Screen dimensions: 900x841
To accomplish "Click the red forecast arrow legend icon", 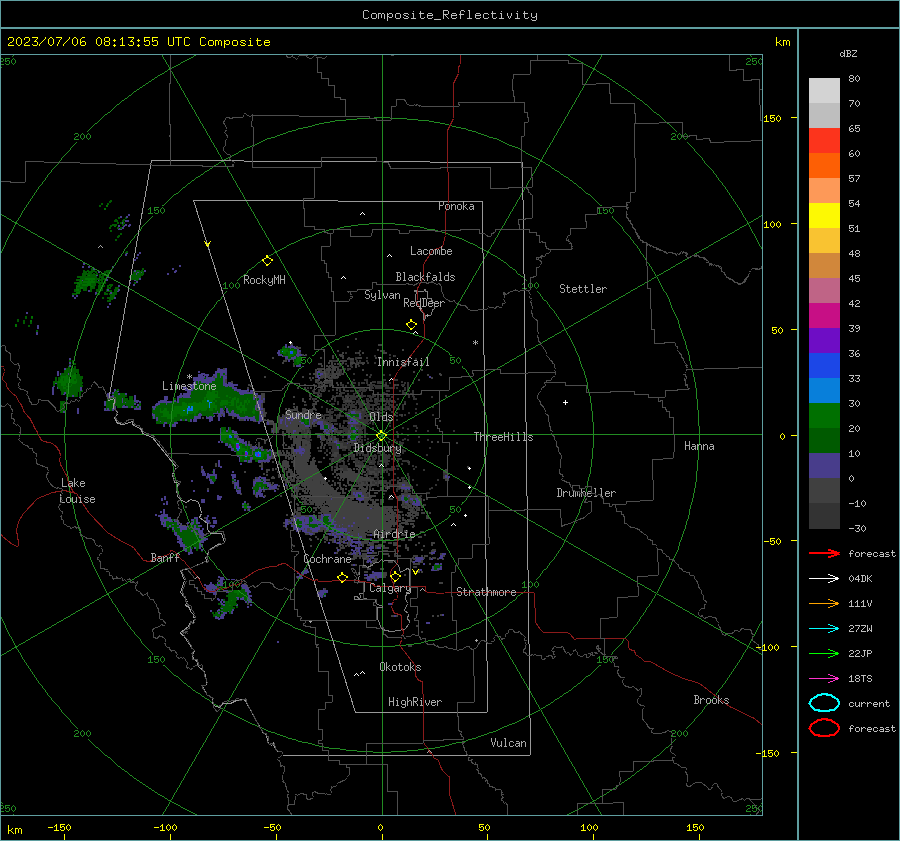I will point(824,553).
